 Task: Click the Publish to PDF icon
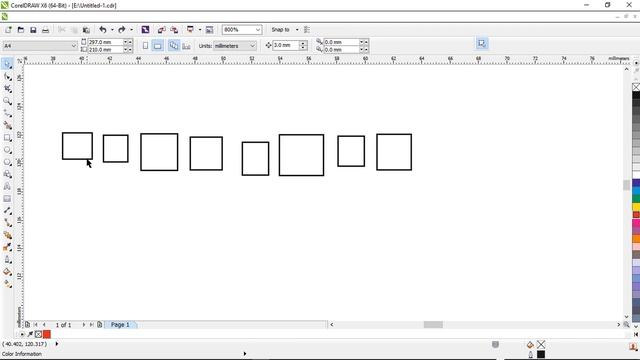190,29
